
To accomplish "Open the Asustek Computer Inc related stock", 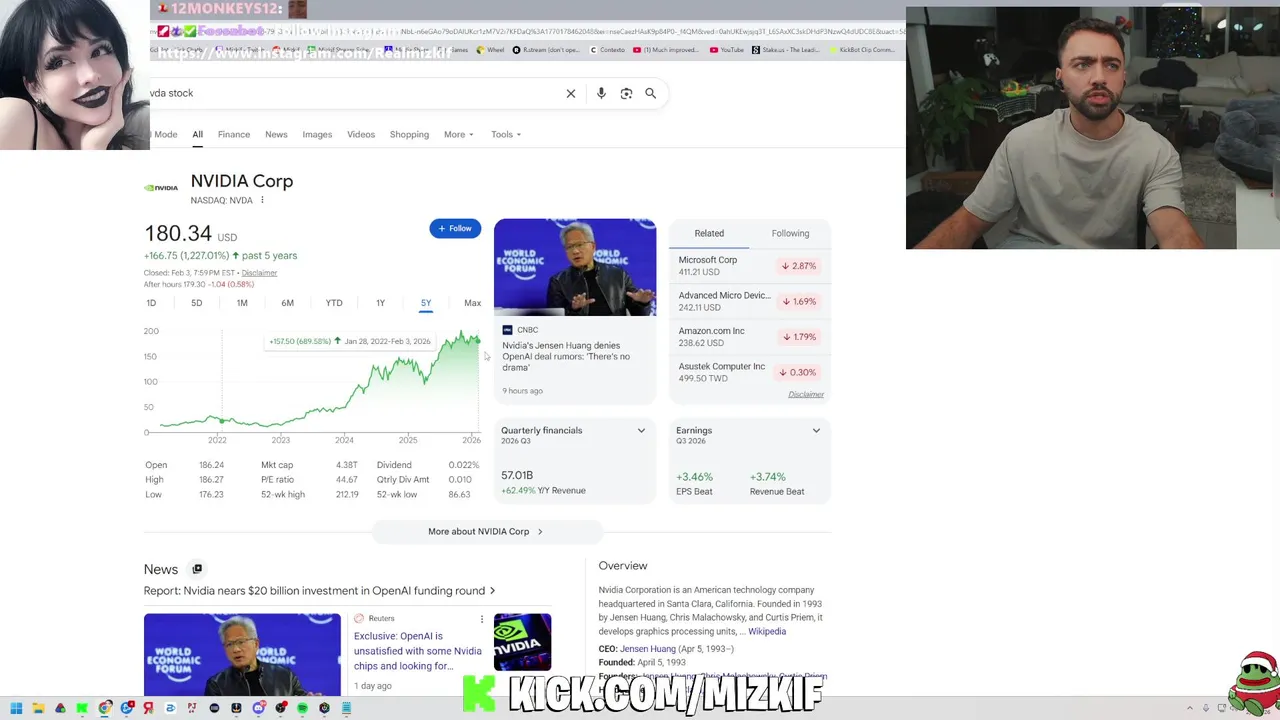I will (749, 372).
